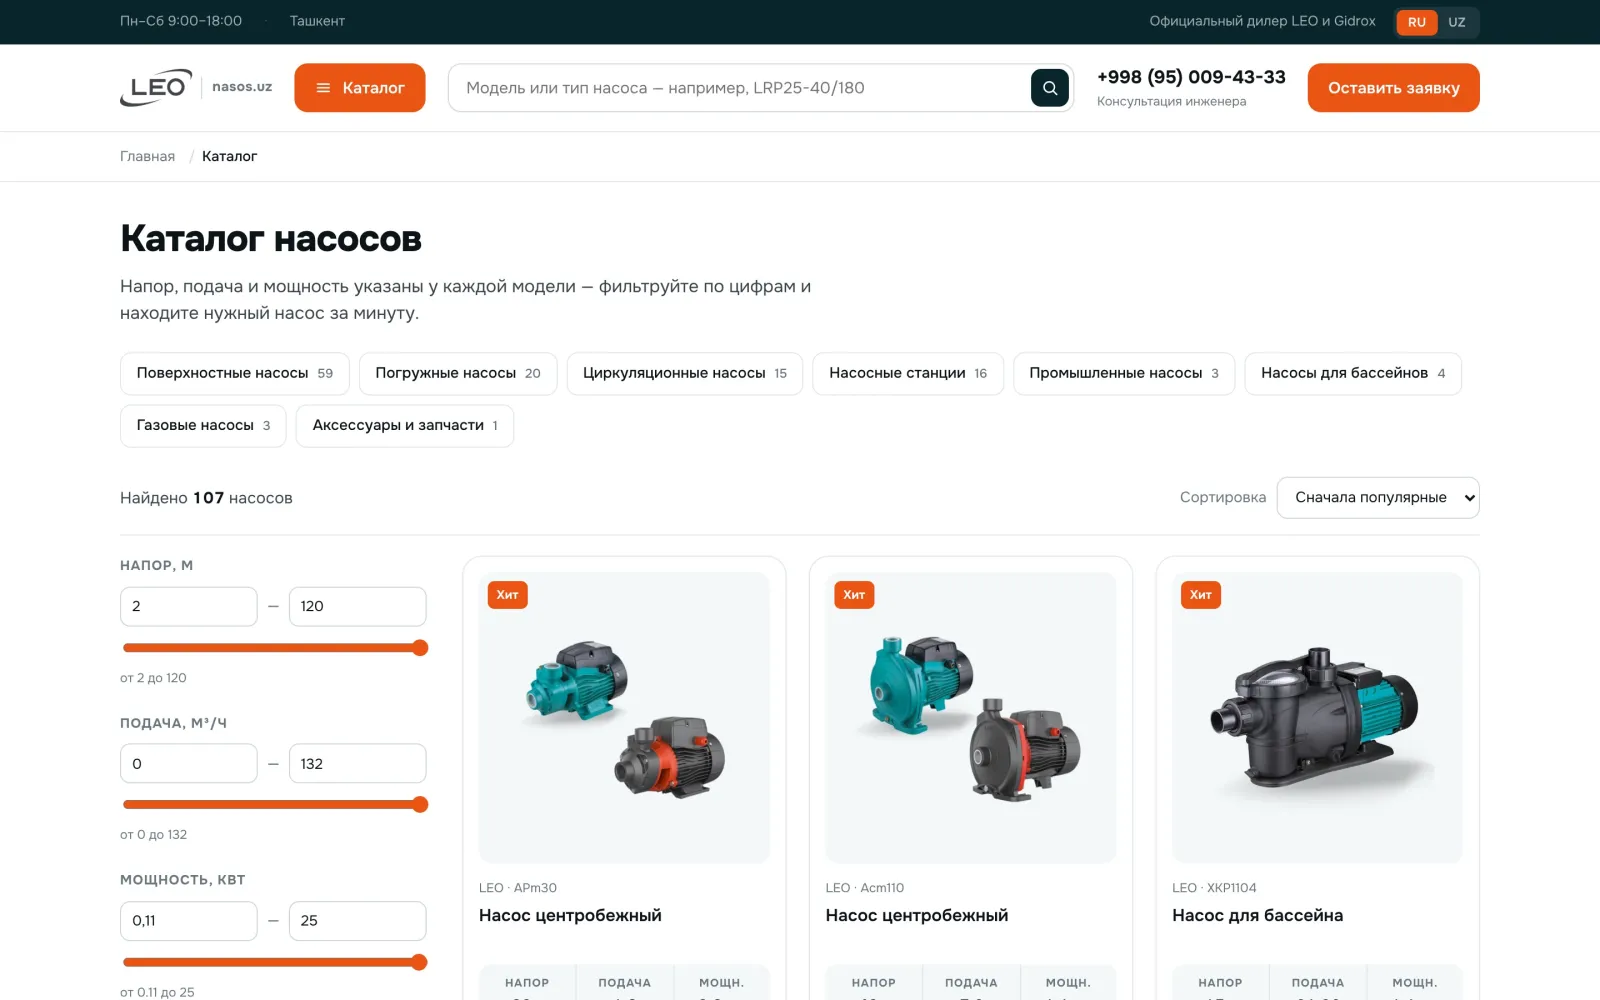Screen dimensions: 1600x1000
Task: Click the Мощность maximum value field
Action: [358, 921]
